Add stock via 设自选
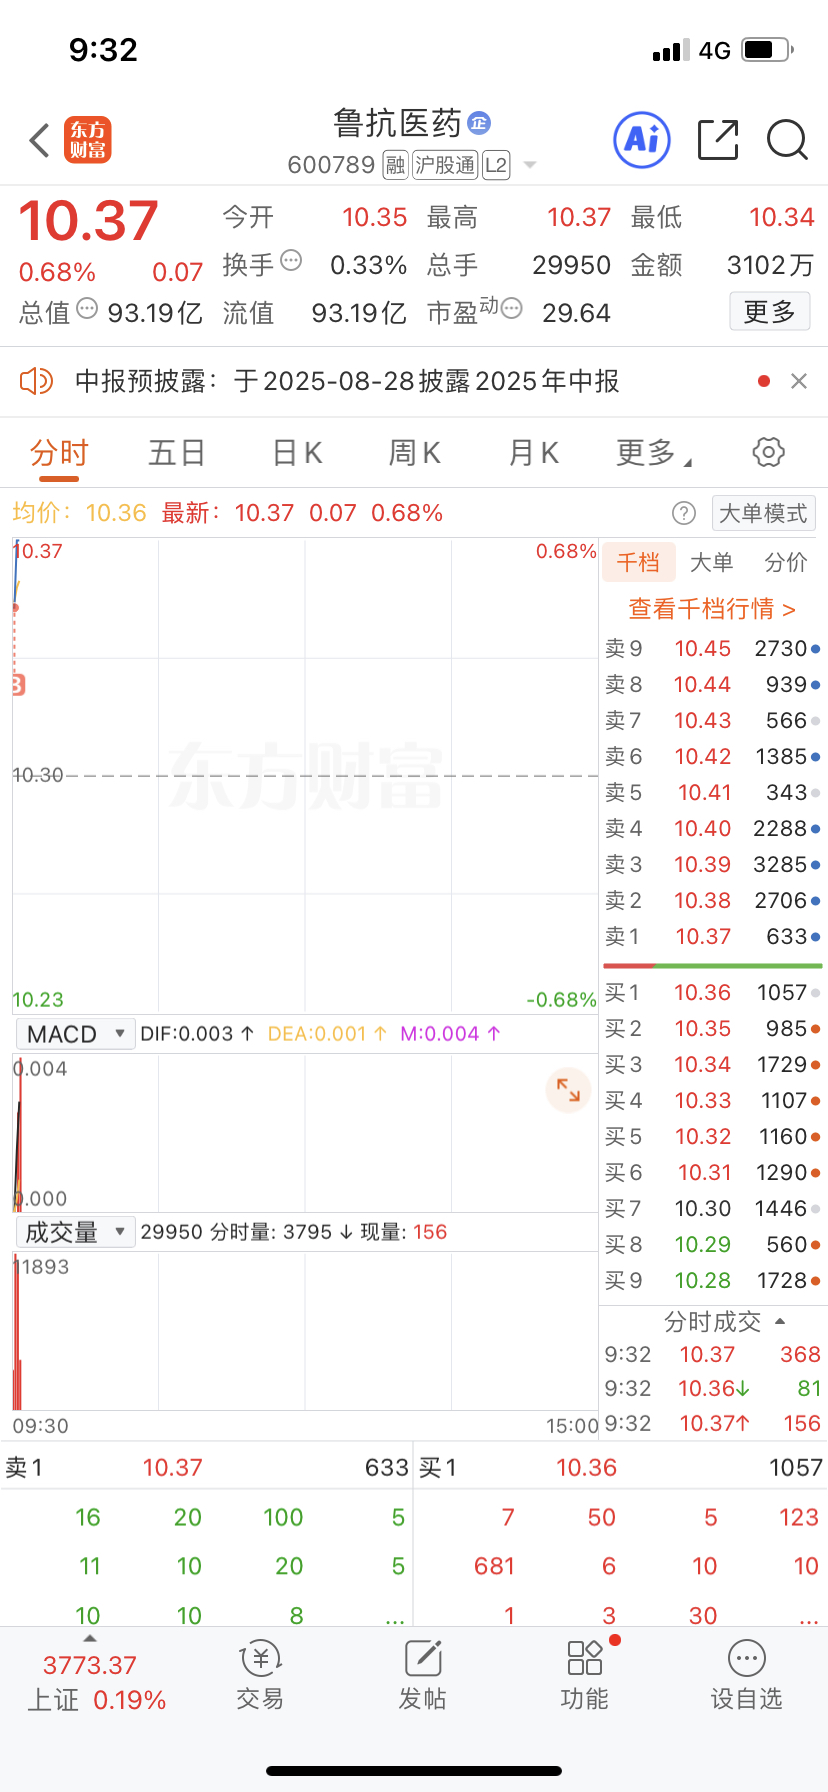Screen dimensions: 828x1792 point(747,1675)
